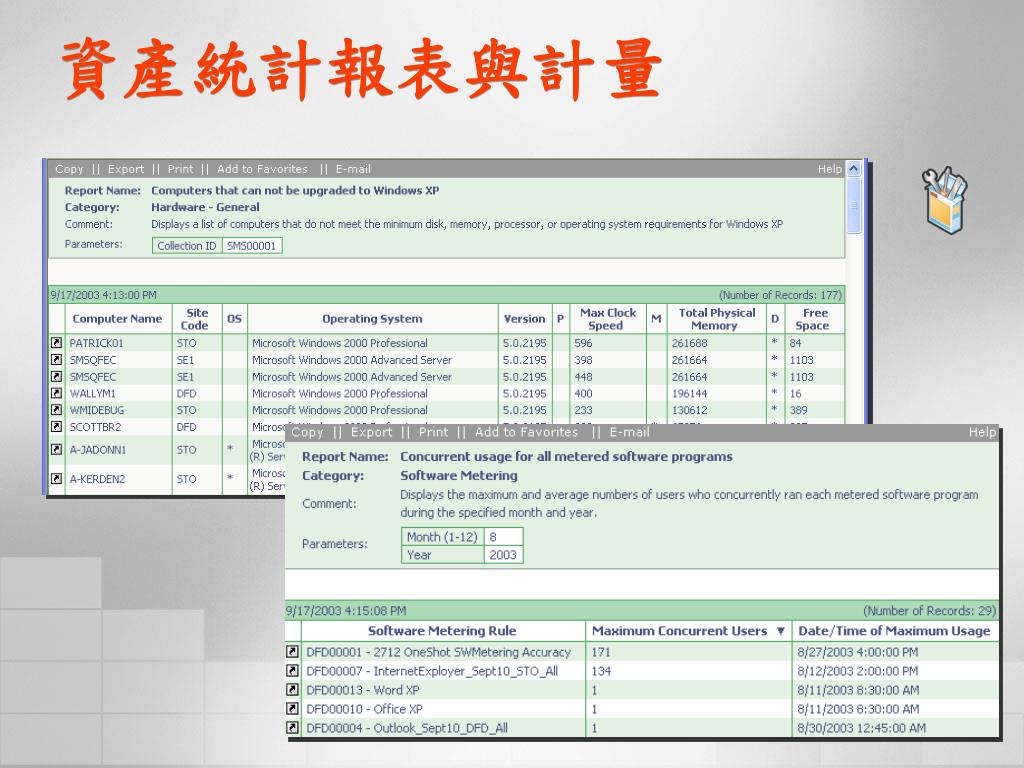Screen dimensions: 1024x768
Task: Open drill-down icon for DFD00010 Office XP
Action: [x=293, y=709]
